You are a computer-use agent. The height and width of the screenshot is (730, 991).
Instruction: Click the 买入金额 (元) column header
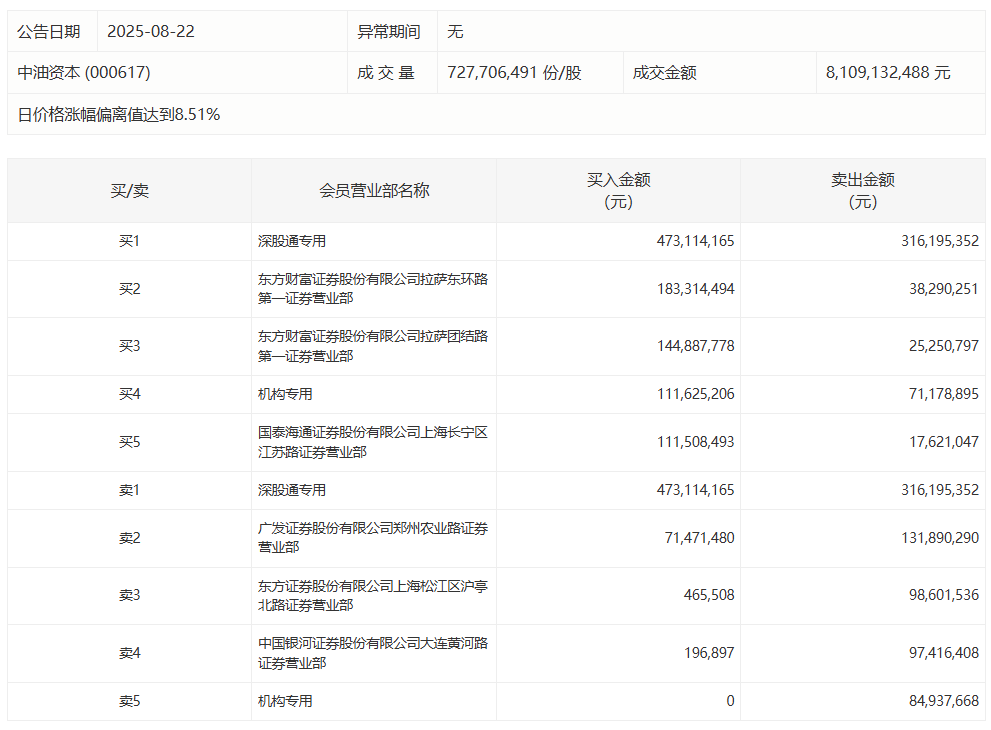click(618, 191)
